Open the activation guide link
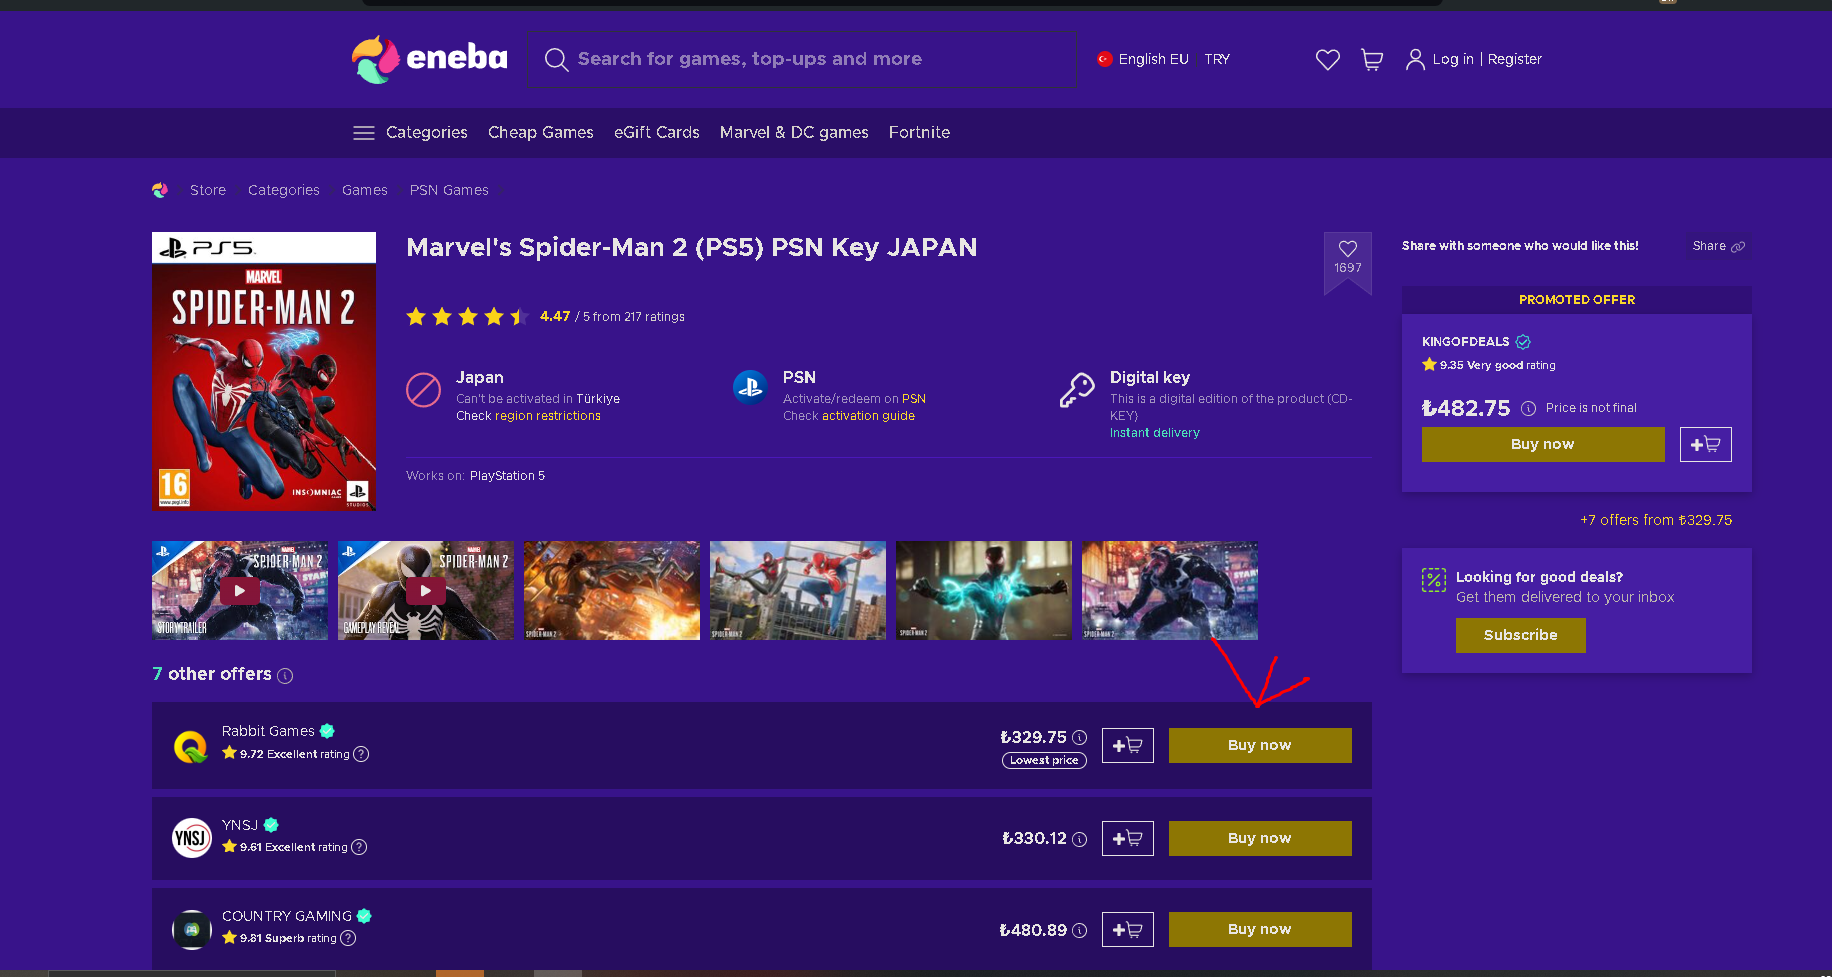Screen dimensions: 1832x977 pos(868,416)
